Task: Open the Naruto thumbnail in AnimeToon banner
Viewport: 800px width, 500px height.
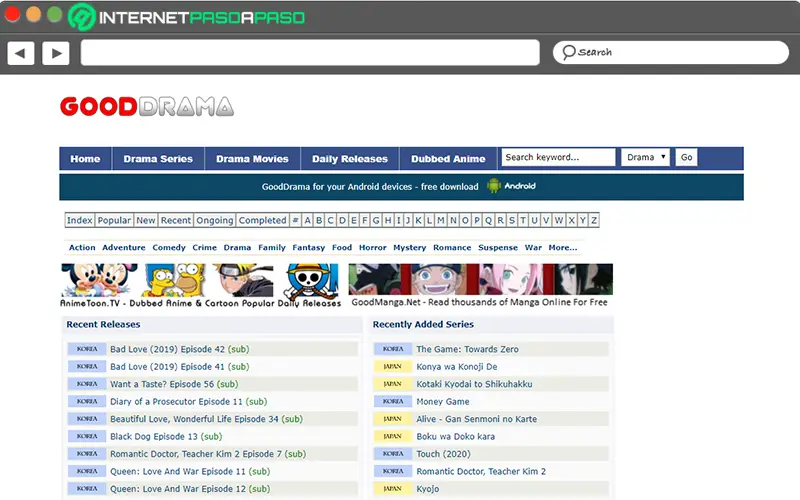Action: pyautogui.click(x=243, y=280)
